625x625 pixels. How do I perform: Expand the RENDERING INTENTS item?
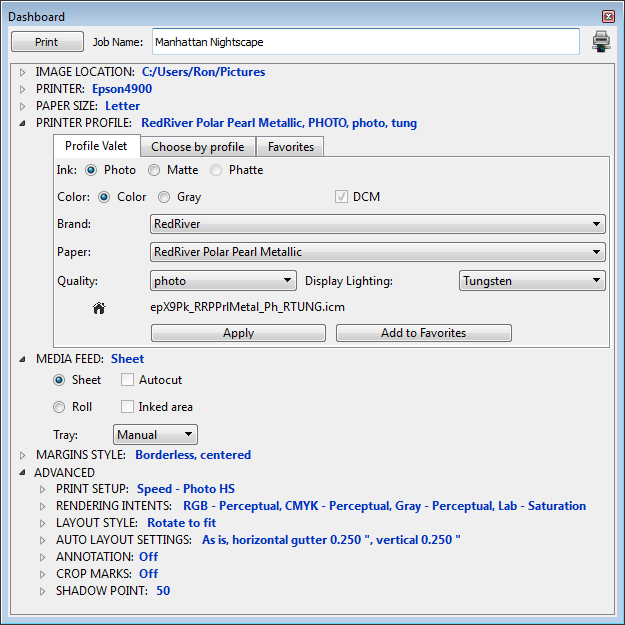(x=42, y=506)
